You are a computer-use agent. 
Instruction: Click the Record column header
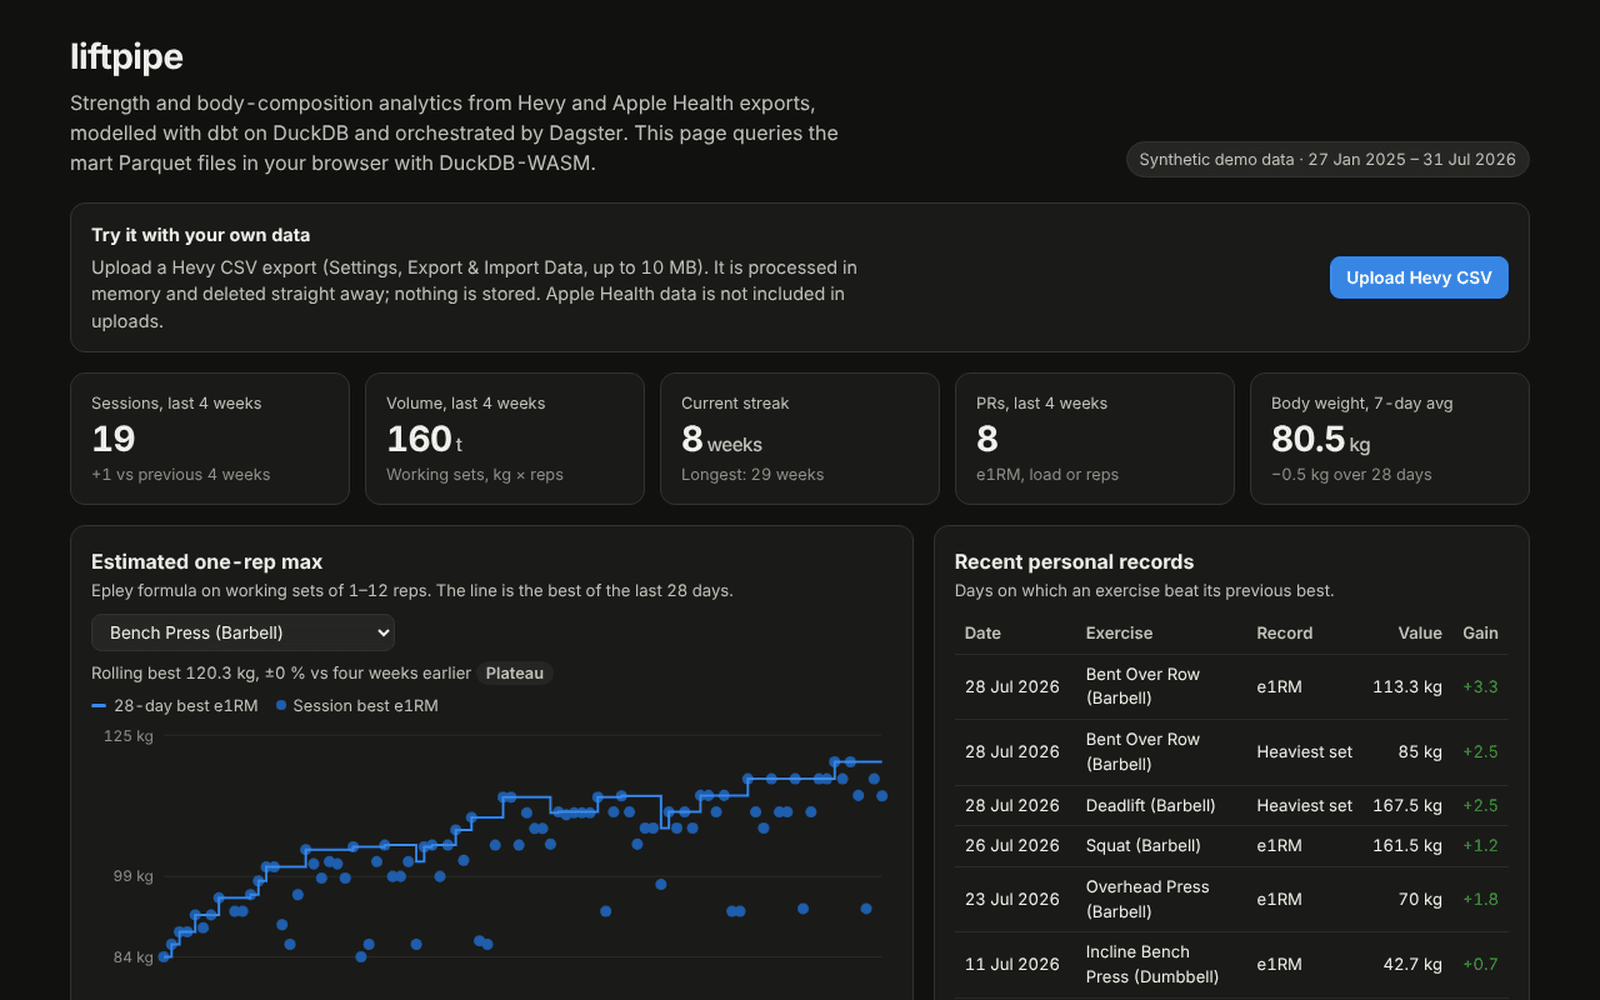1285,633
